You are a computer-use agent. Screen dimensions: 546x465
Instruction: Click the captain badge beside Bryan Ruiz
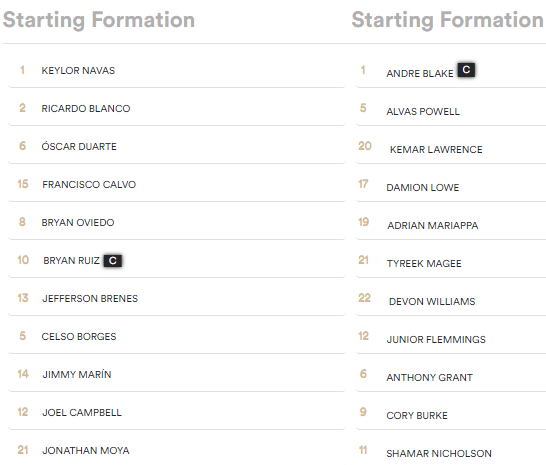click(112, 261)
